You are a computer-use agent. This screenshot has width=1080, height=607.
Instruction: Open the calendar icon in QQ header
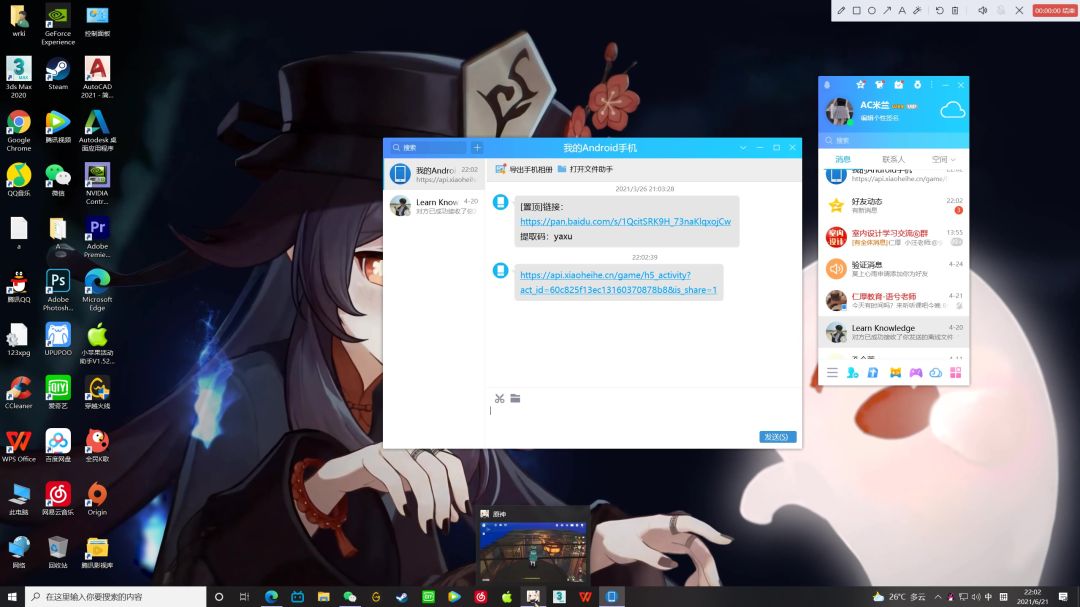[898, 85]
